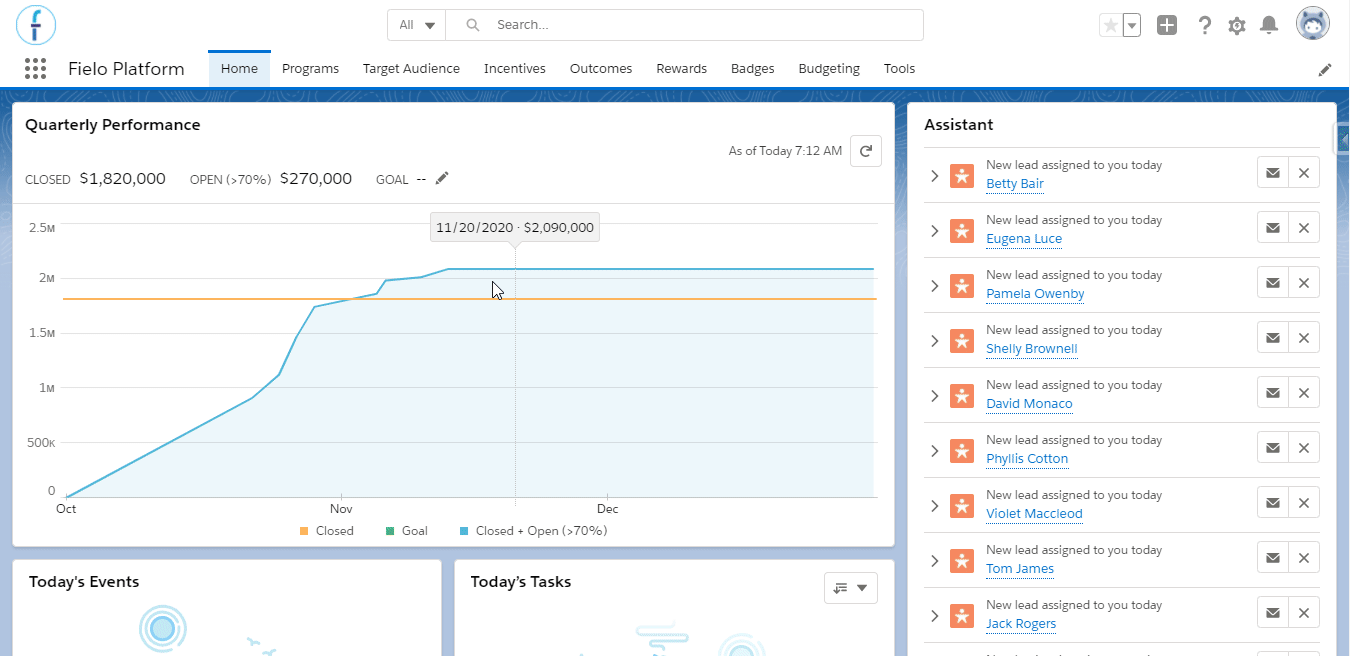Email lead Tom James
The height and width of the screenshot is (656, 1350).
[x=1273, y=558]
